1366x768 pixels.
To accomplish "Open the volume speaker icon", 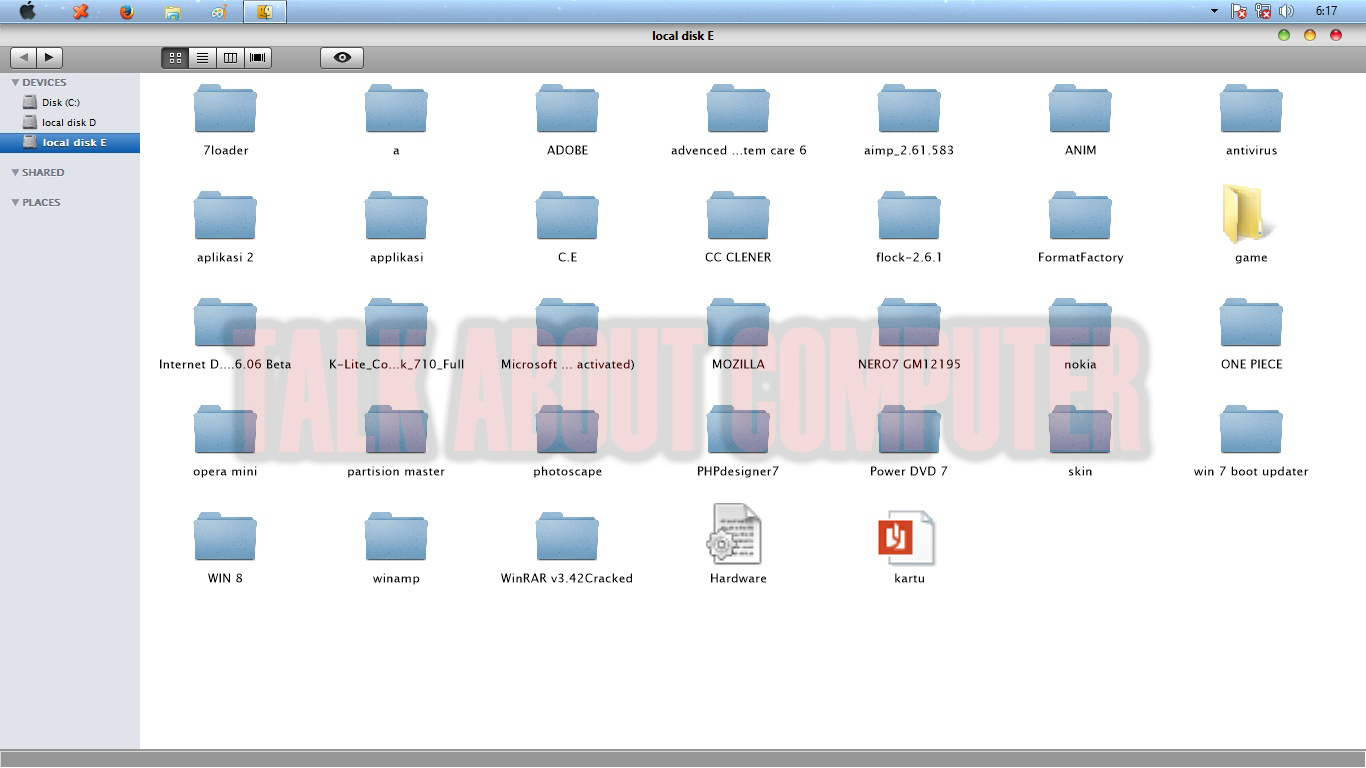I will (x=1286, y=11).
